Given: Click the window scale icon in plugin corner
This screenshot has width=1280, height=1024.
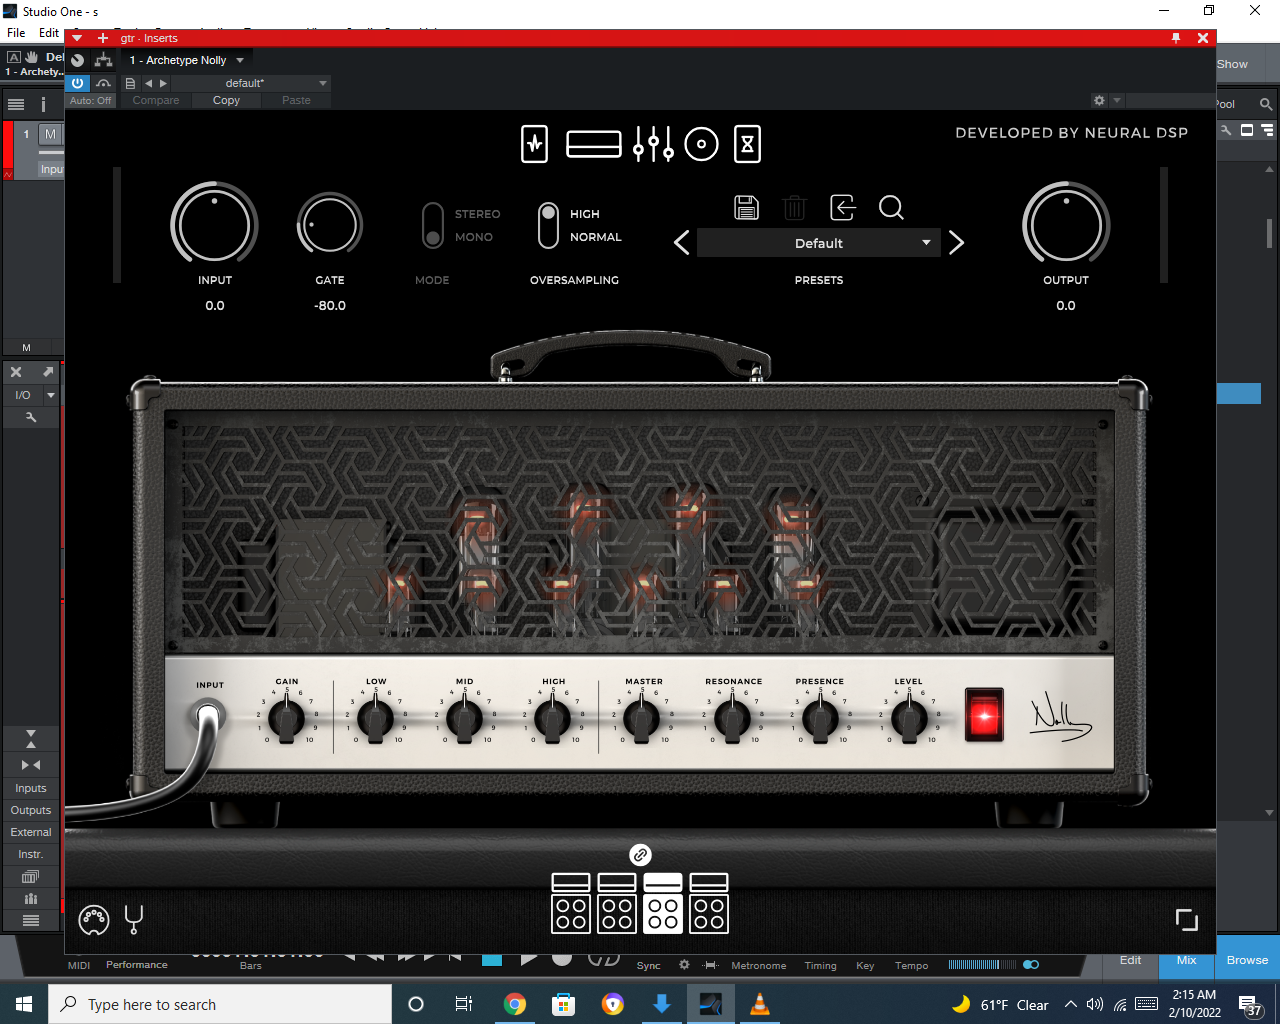Looking at the screenshot, I should 1186,919.
